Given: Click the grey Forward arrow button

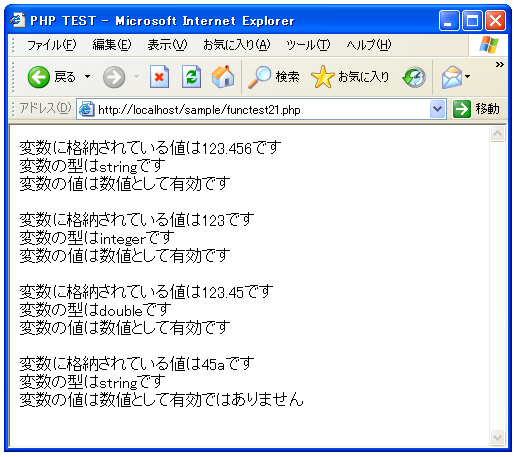Looking at the screenshot, I should click(x=114, y=77).
